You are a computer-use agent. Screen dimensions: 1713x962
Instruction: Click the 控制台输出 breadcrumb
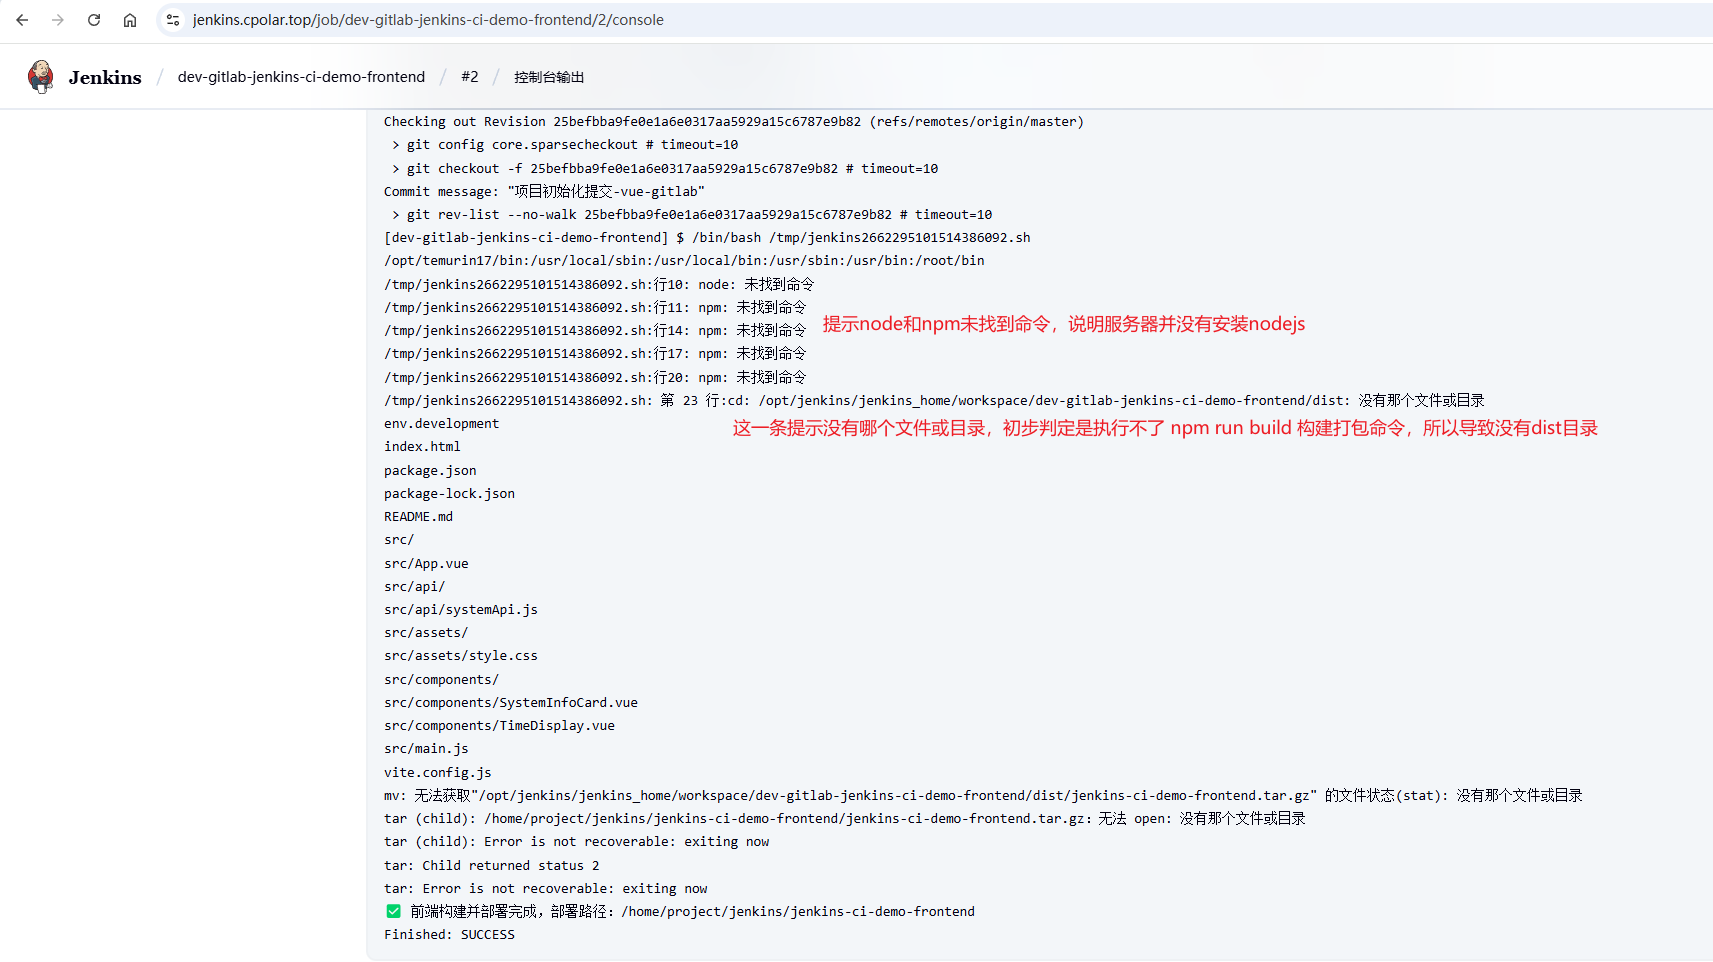549,77
